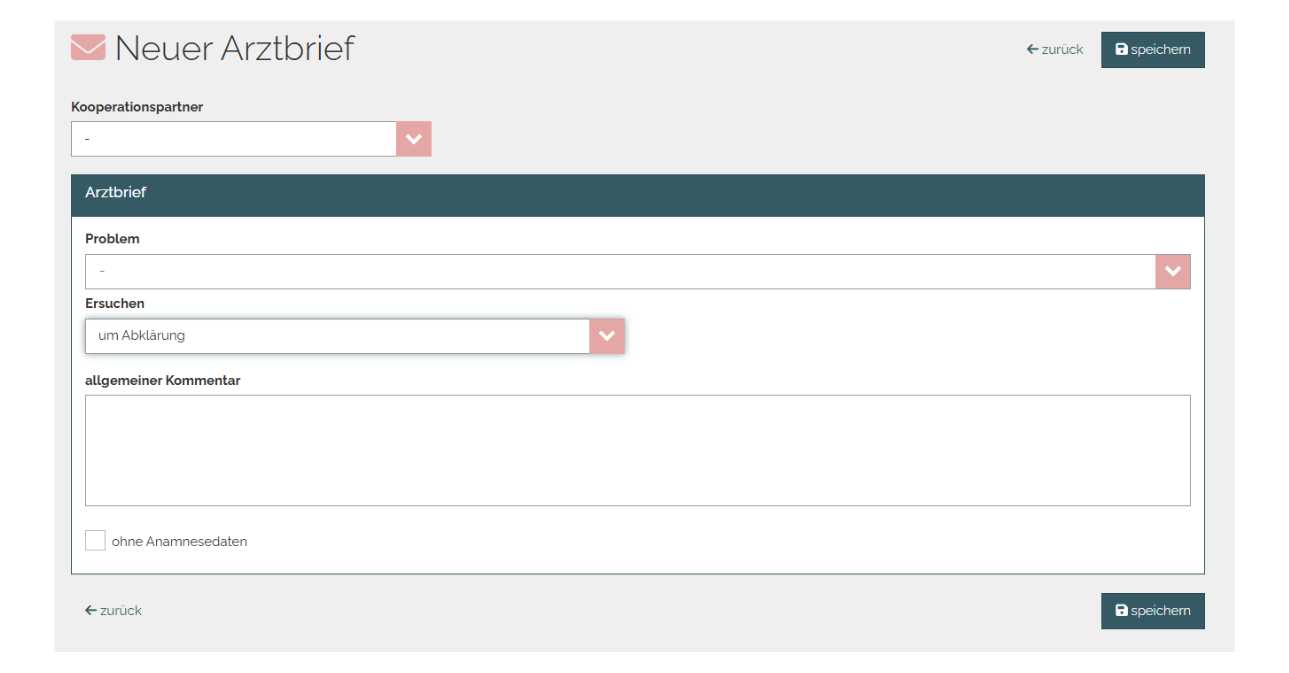Viewport: 1289px width, 673px height.
Task: Click the Kooperationspartner select field showing a dash
Action: click(x=234, y=139)
